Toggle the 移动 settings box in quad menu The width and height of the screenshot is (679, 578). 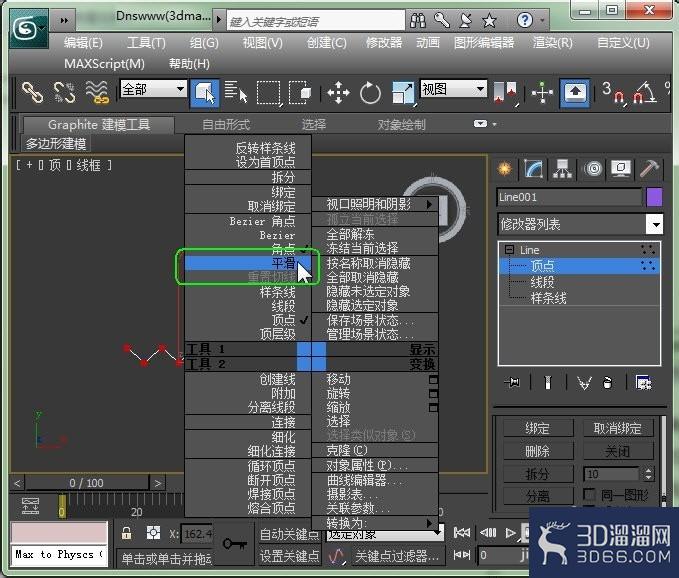[433, 380]
